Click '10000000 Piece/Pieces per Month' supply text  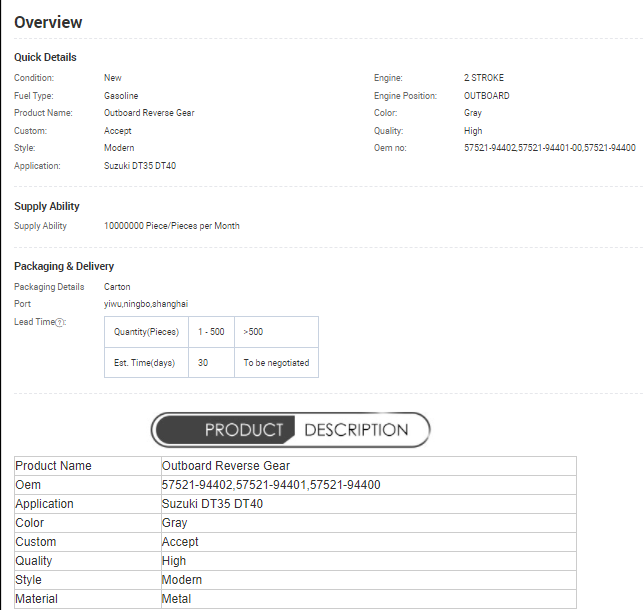click(x=172, y=226)
